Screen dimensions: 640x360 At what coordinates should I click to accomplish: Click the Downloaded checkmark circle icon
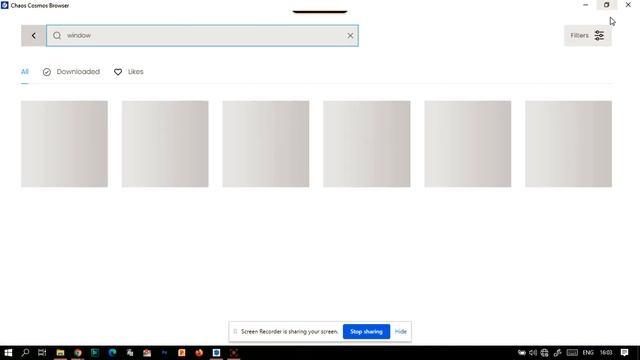[47, 72]
